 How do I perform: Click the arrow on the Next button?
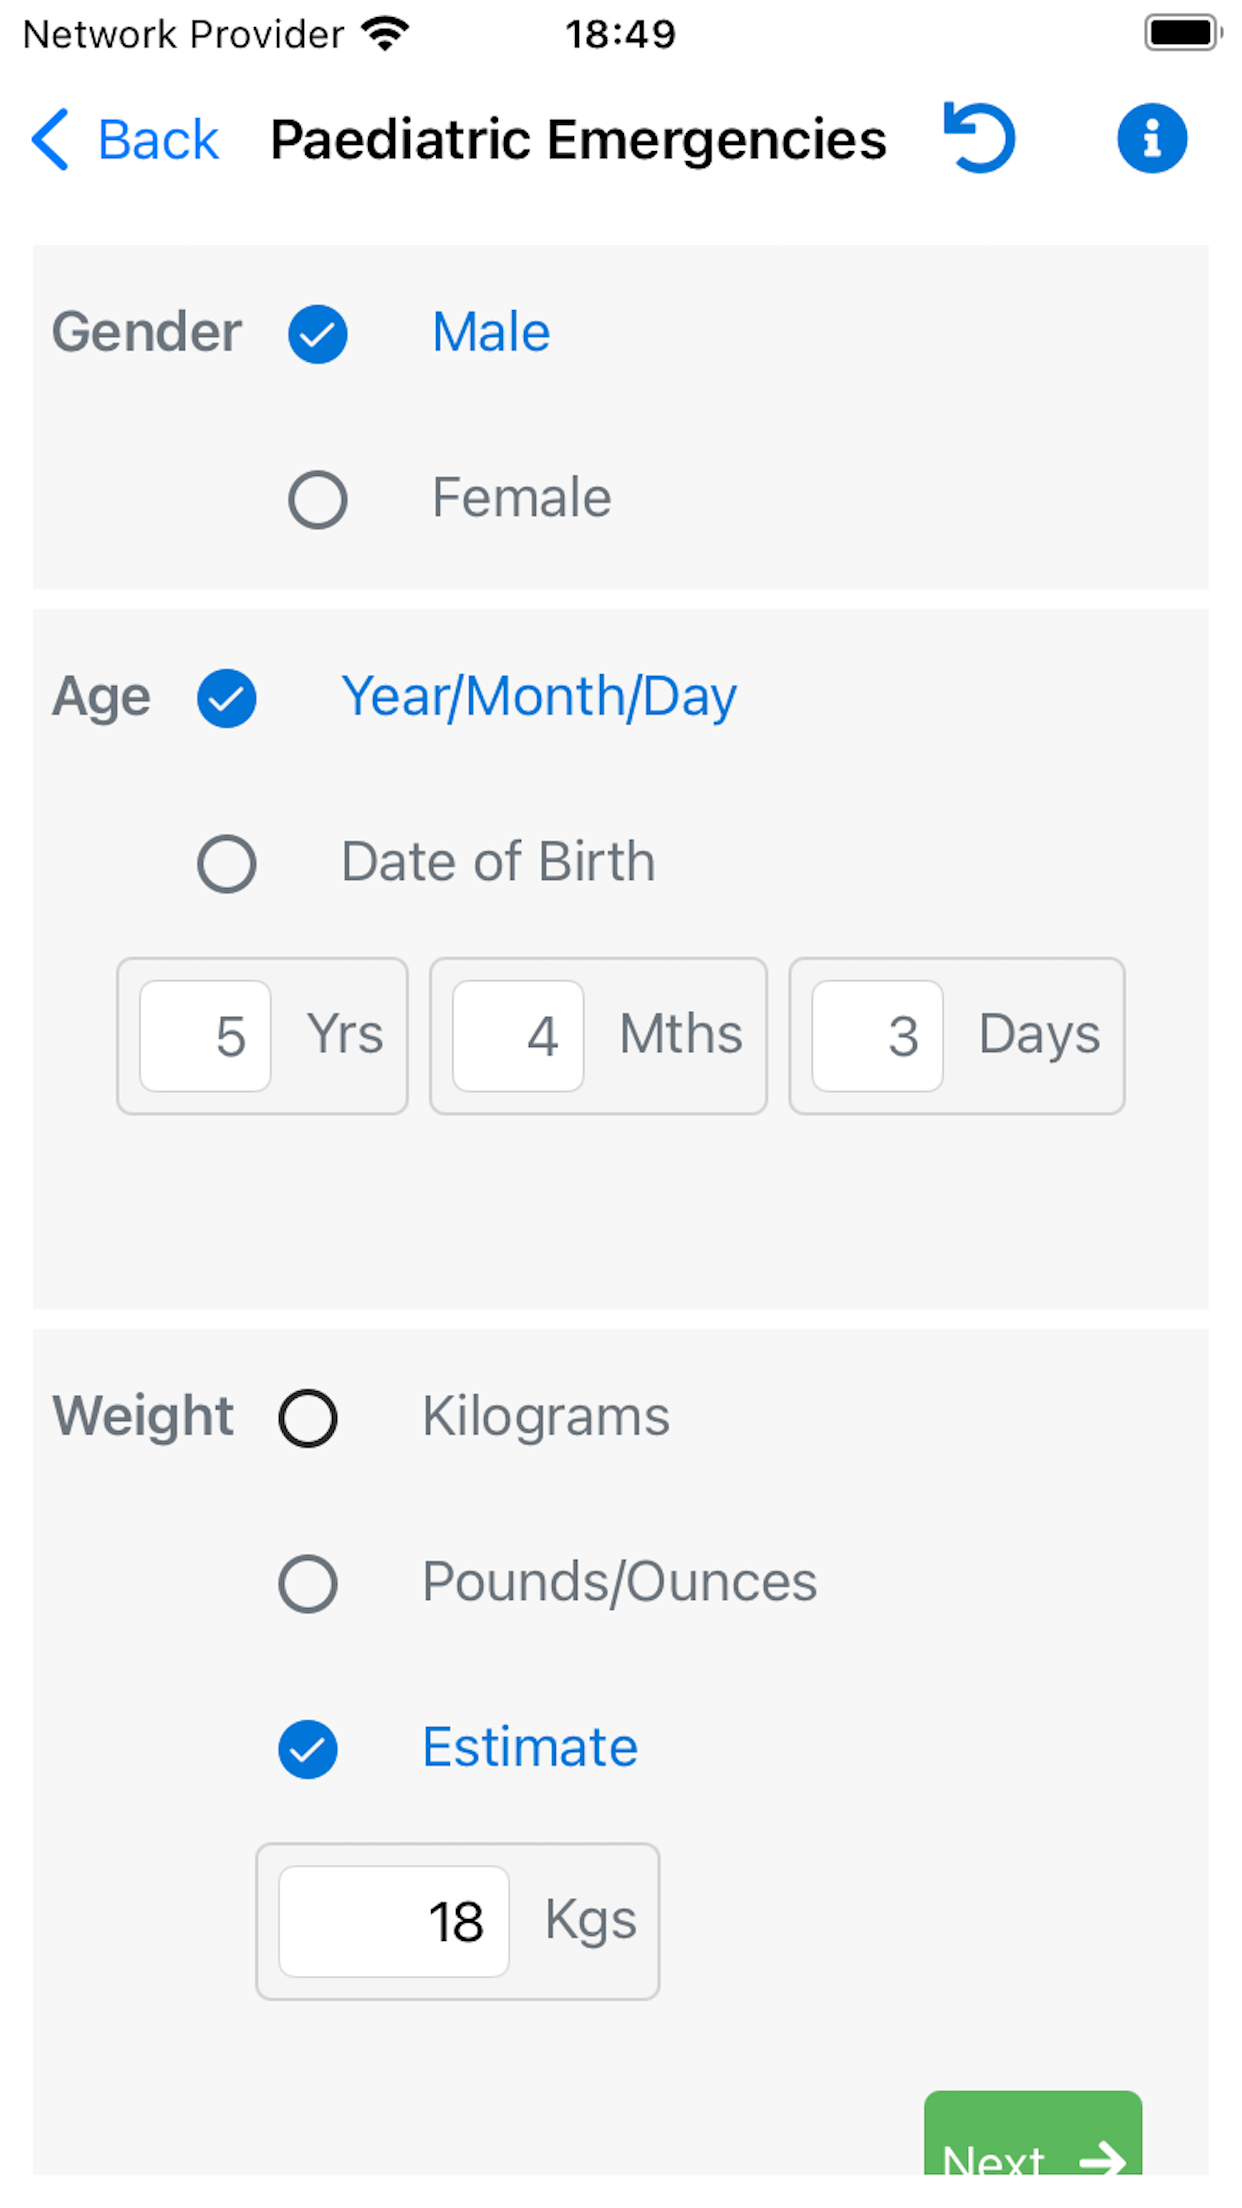(x=1103, y=2160)
